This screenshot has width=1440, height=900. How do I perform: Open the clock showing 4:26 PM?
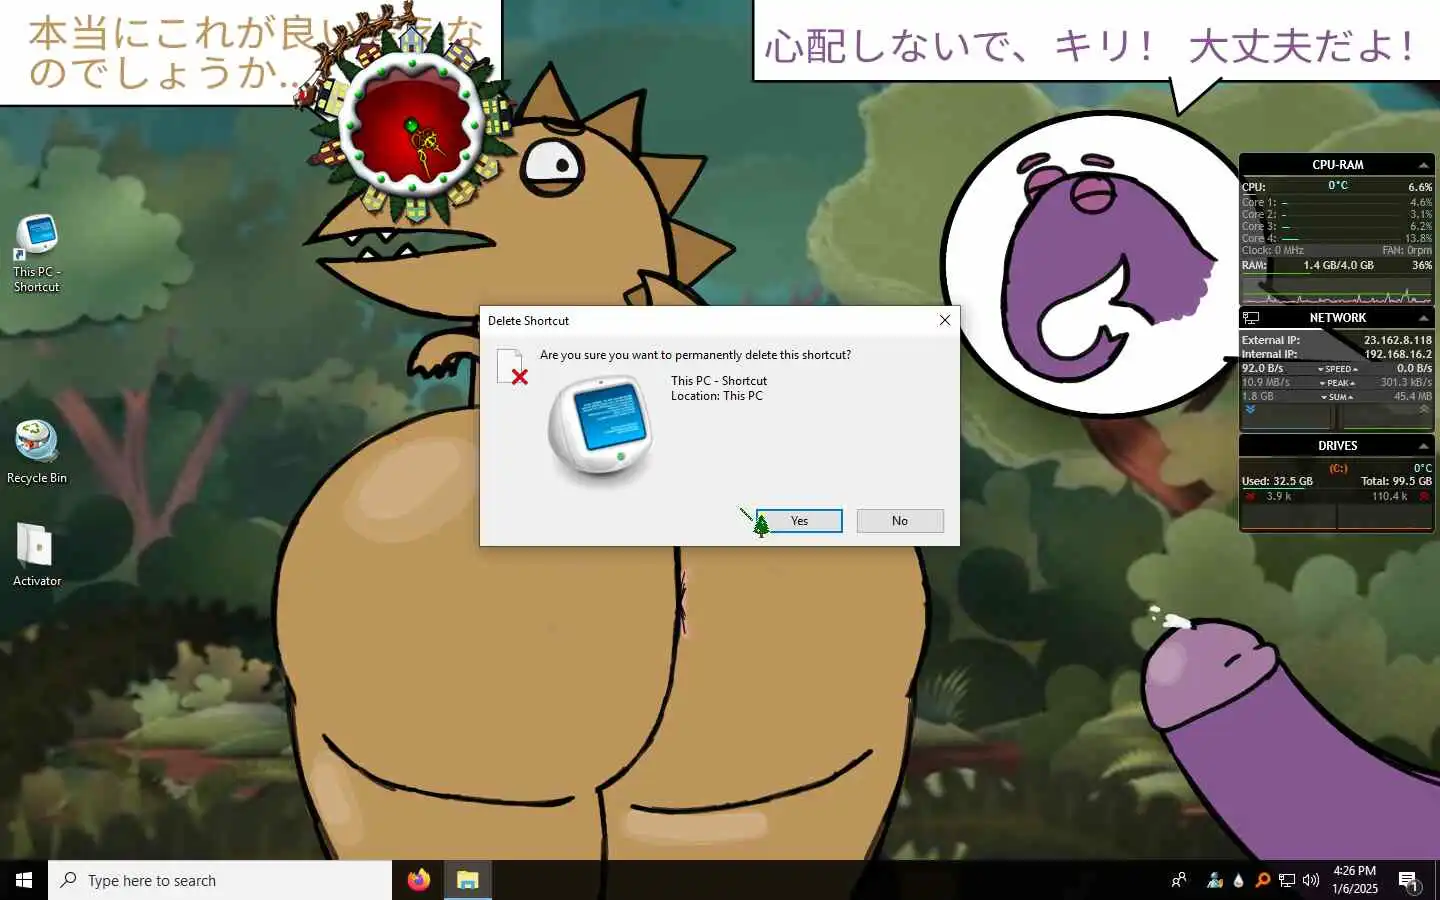pyautogui.click(x=1355, y=880)
